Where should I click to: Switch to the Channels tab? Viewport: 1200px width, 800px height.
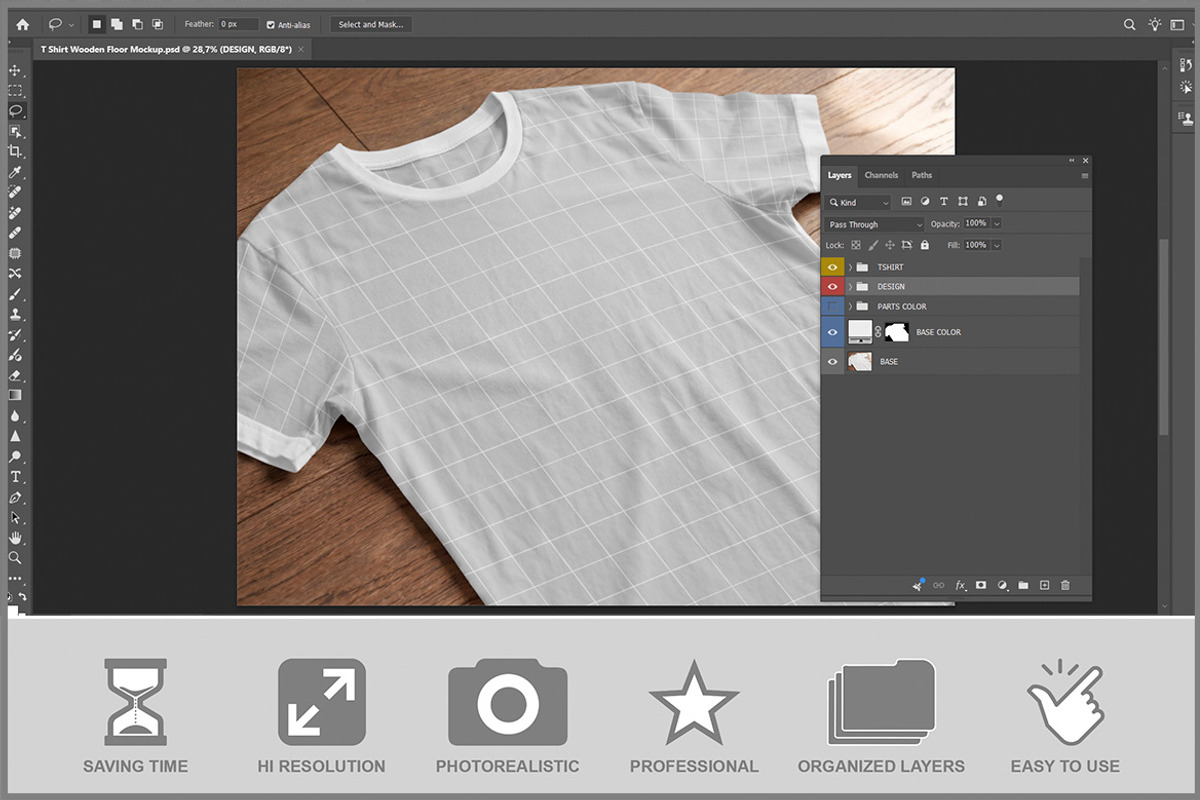pyautogui.click(x=881, y=175)
